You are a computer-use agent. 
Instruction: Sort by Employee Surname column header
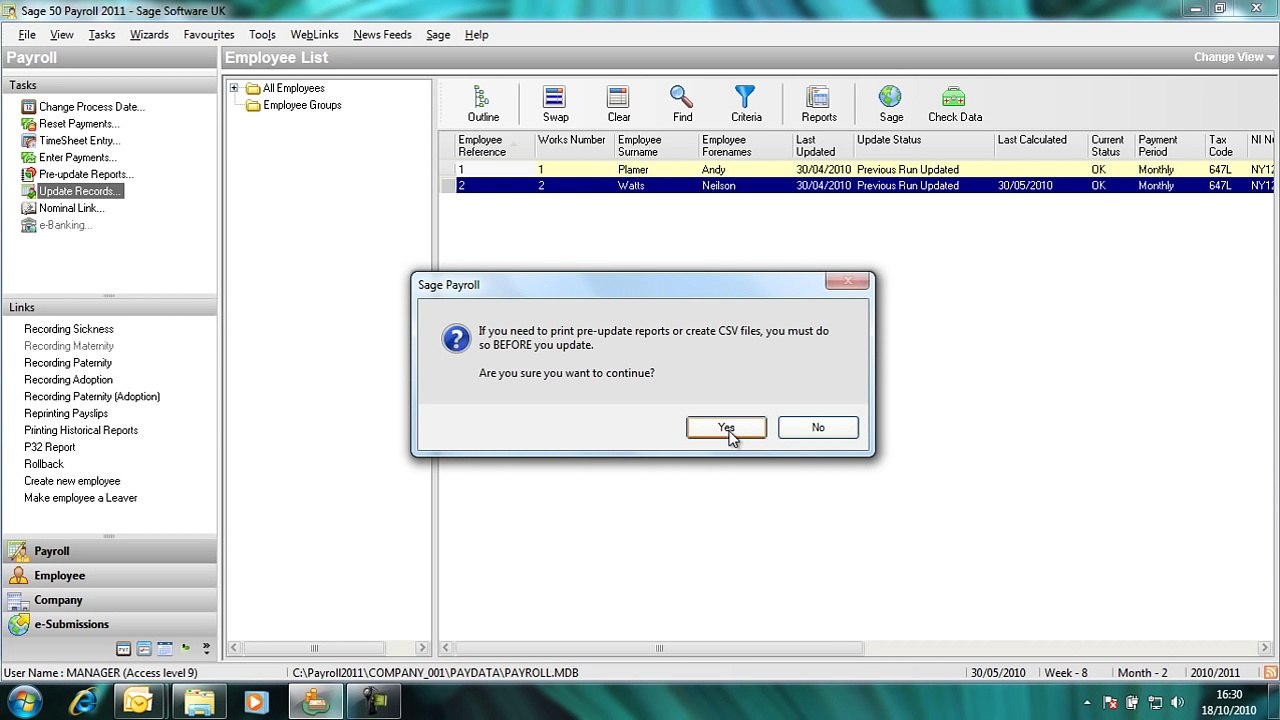[655, 146]
